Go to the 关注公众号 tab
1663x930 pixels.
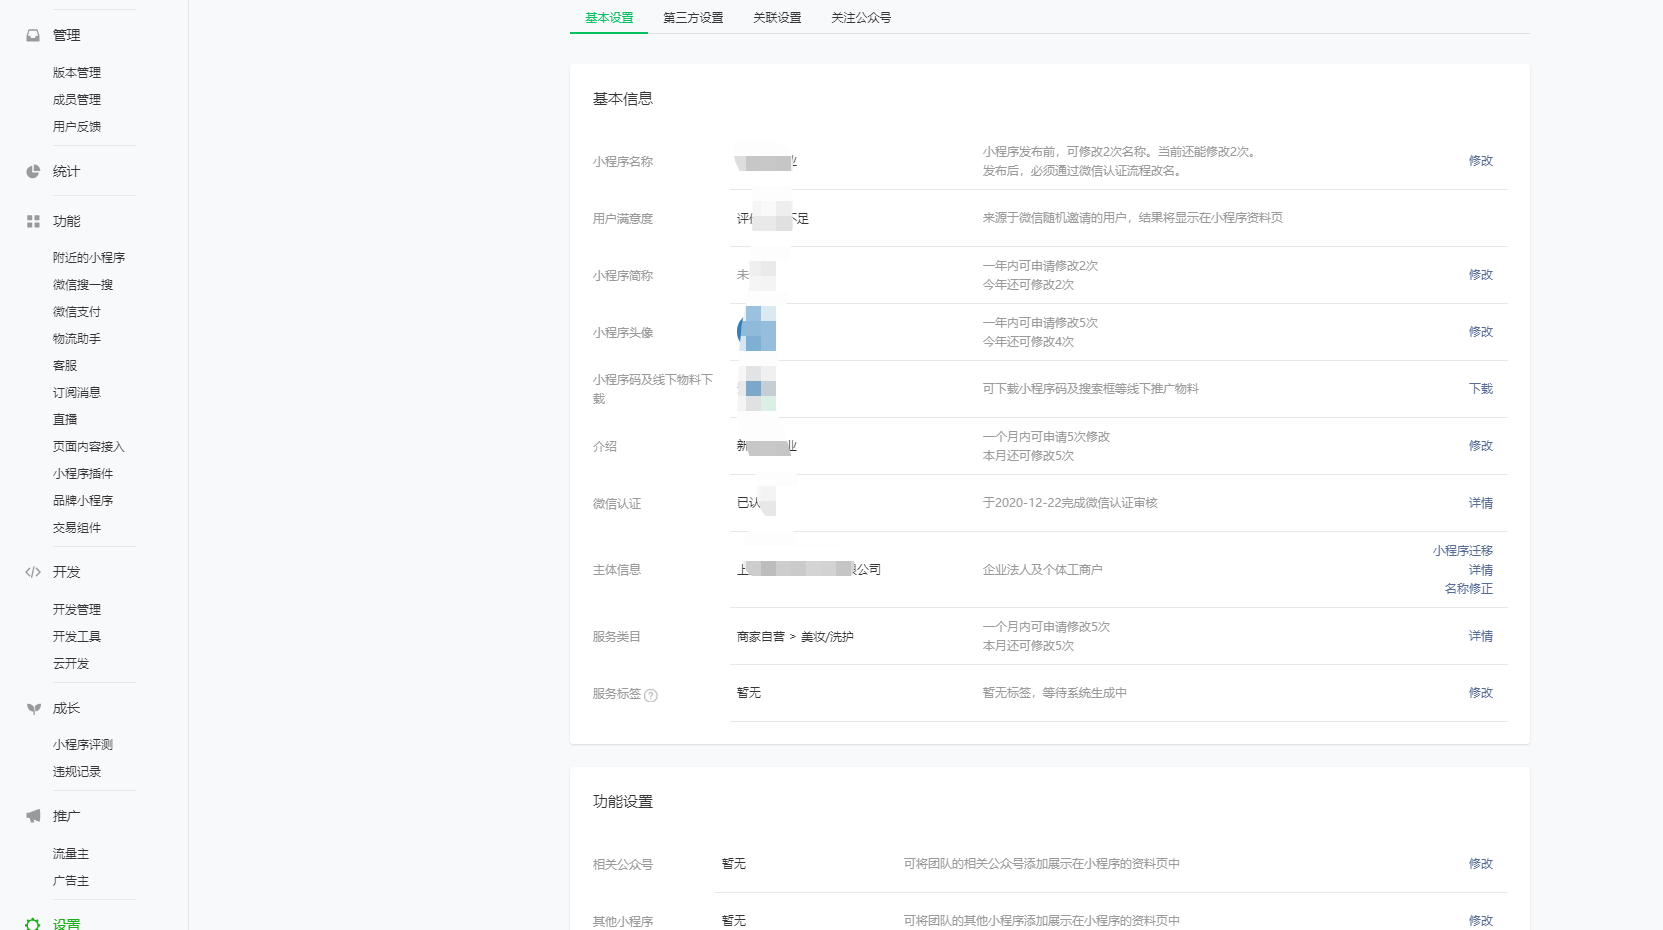pos(861,18)
